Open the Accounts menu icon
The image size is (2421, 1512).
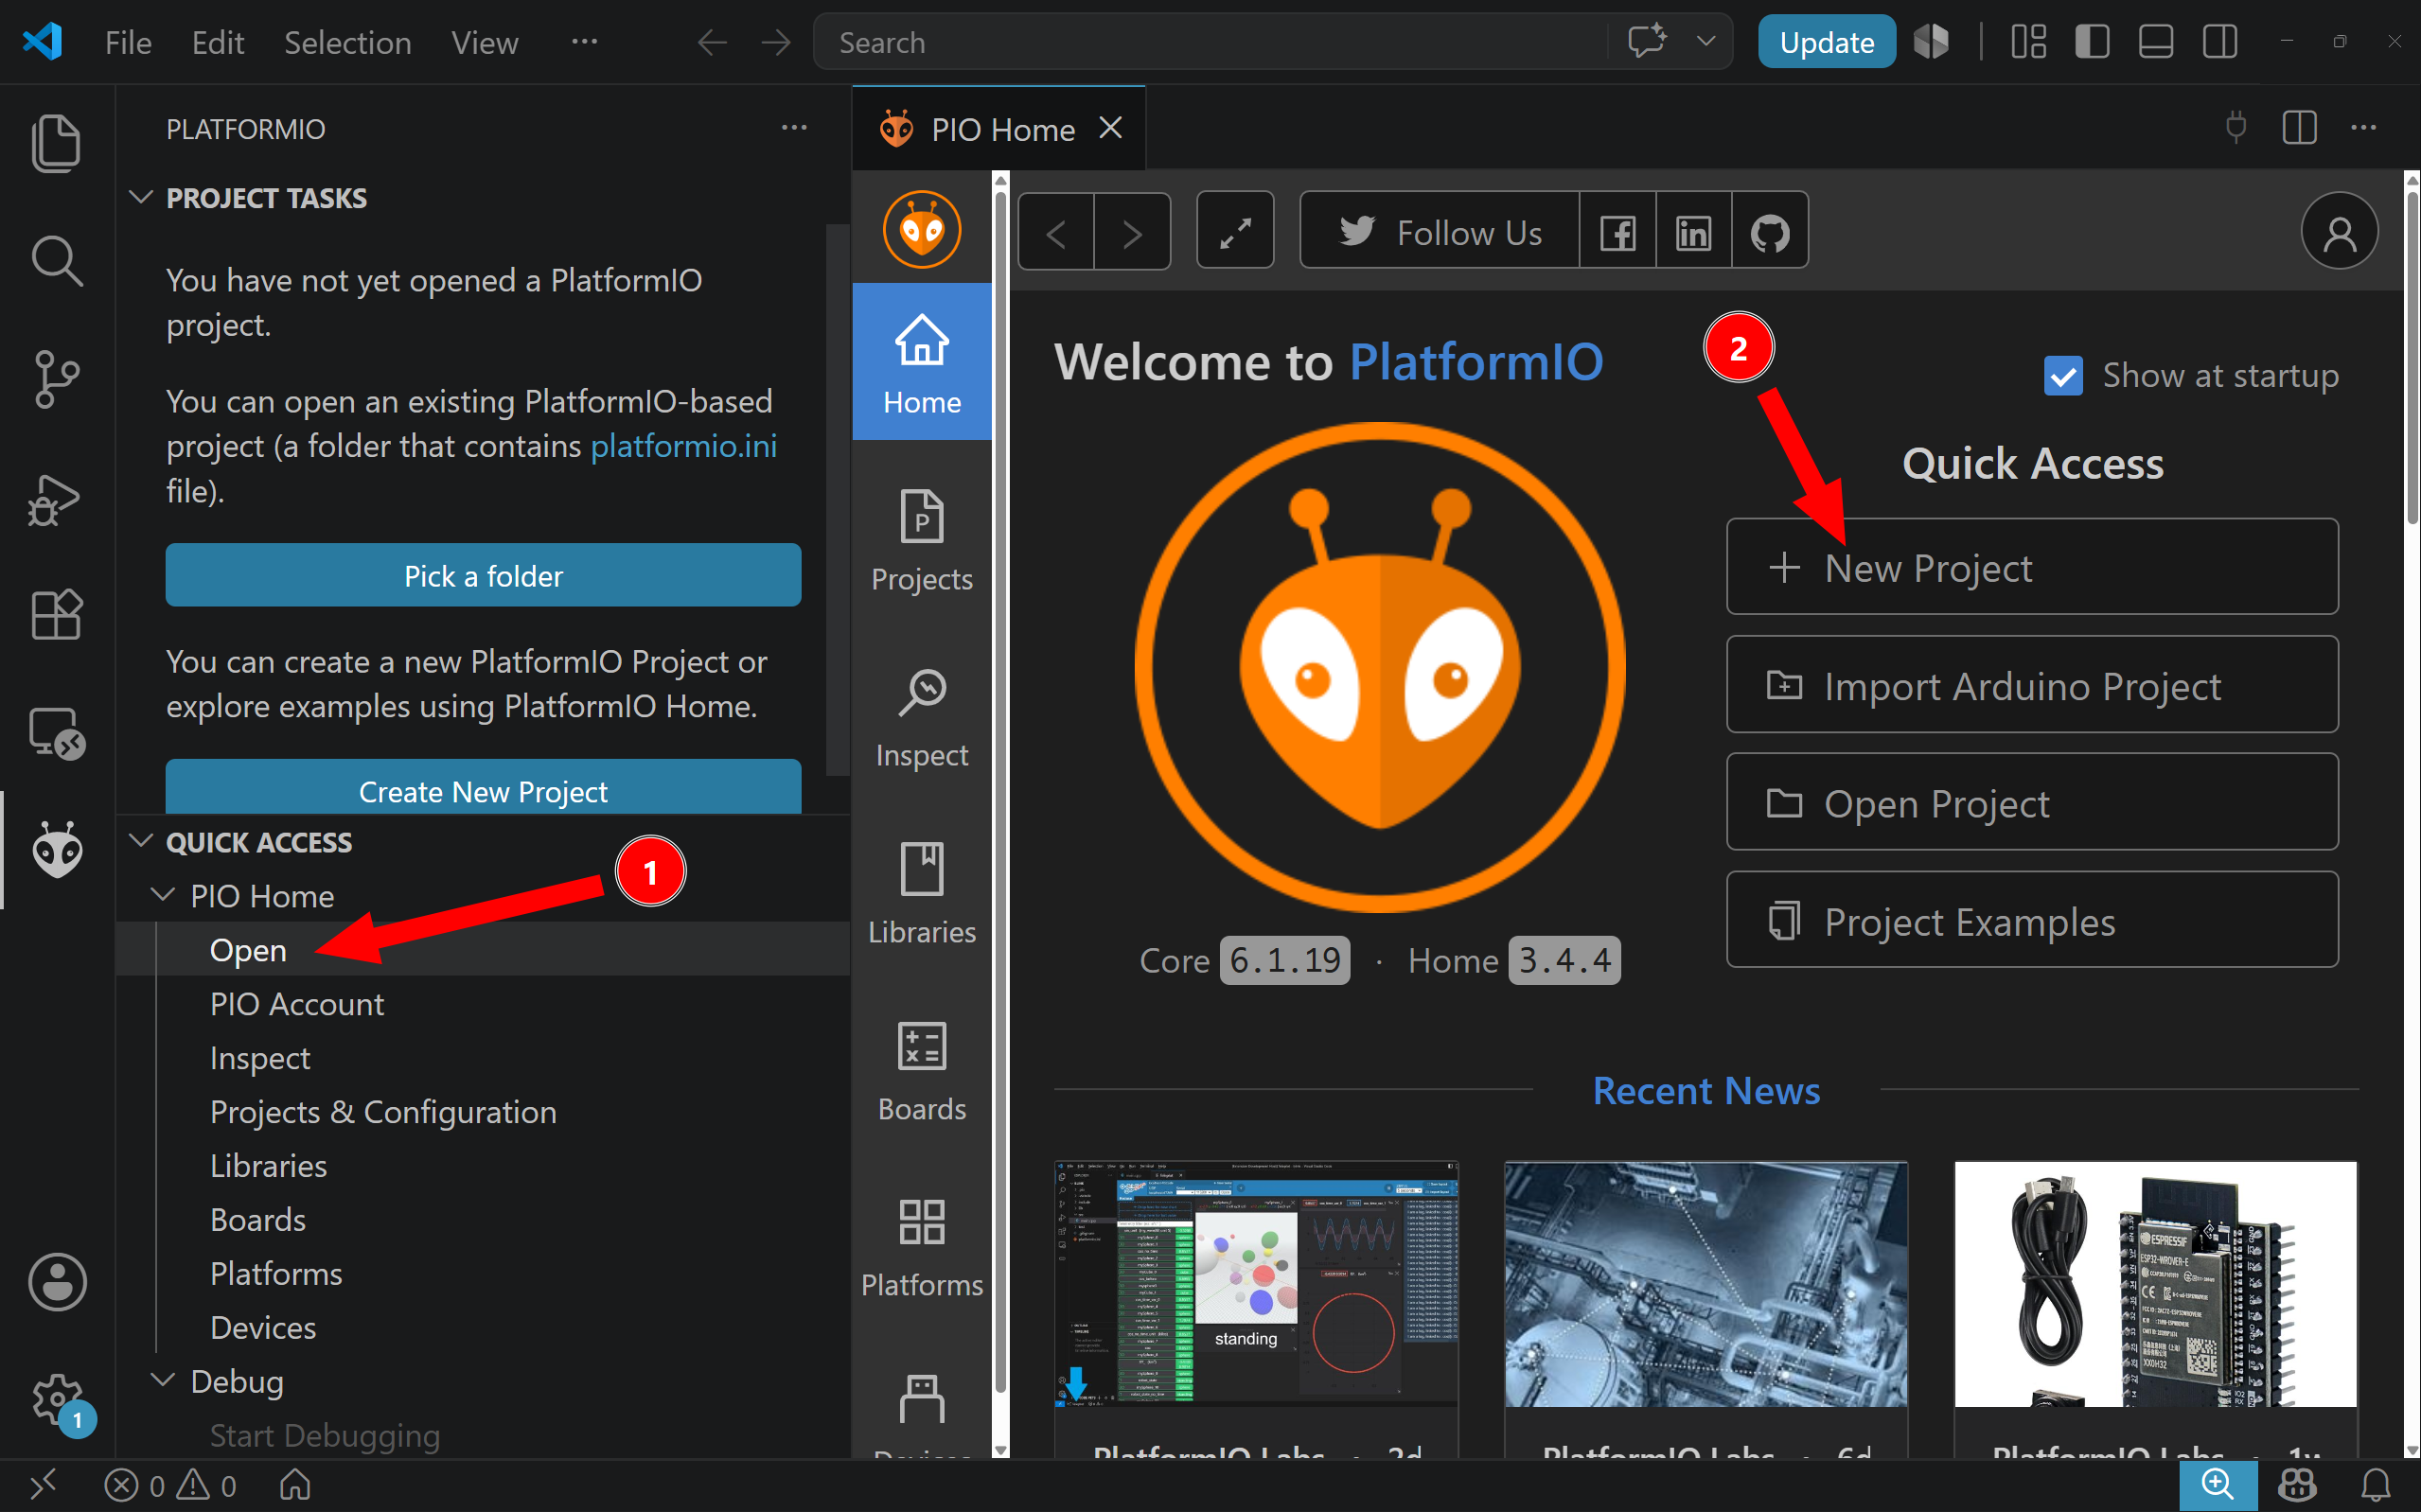[57, 1281]
